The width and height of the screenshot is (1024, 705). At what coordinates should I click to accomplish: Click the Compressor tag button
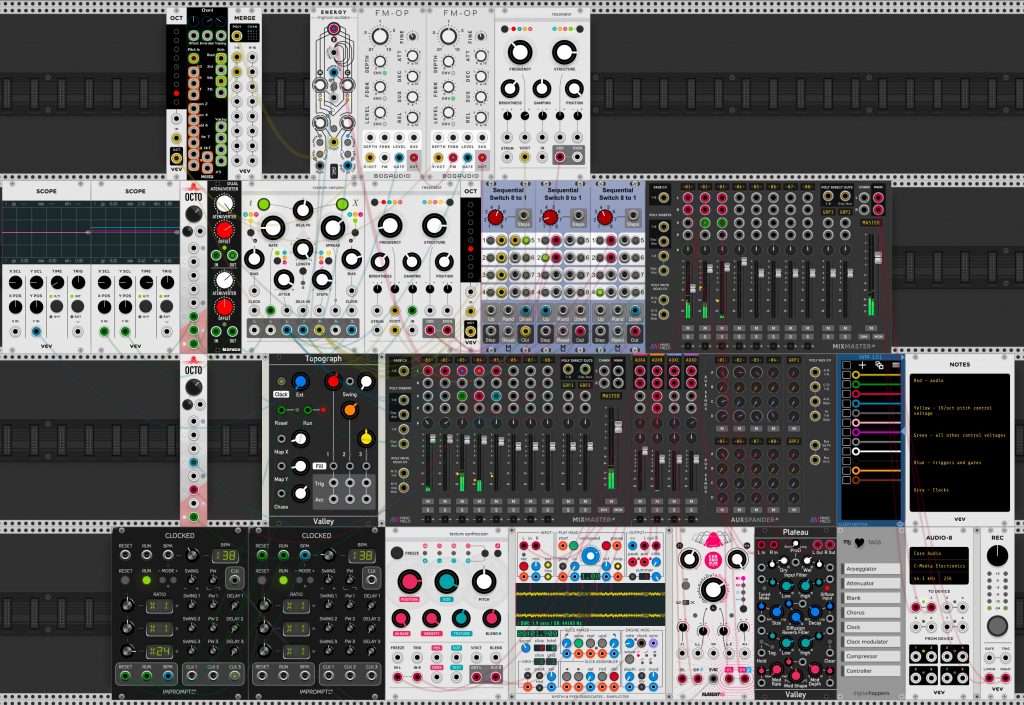click(871, 656)
